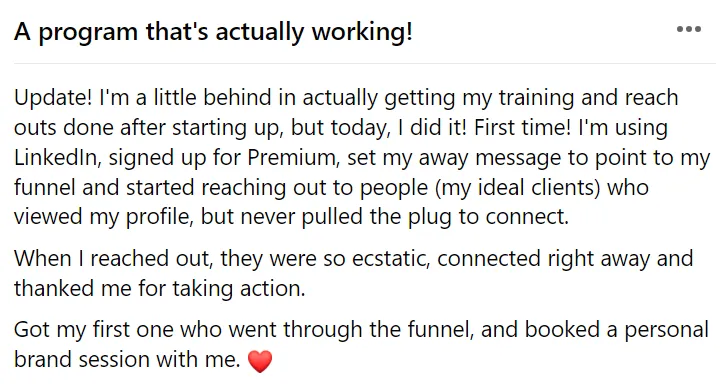This screenshot has height=384, width=724.
Task: Click the phrase "thanked me for taking action."
Action: [160, 289]
